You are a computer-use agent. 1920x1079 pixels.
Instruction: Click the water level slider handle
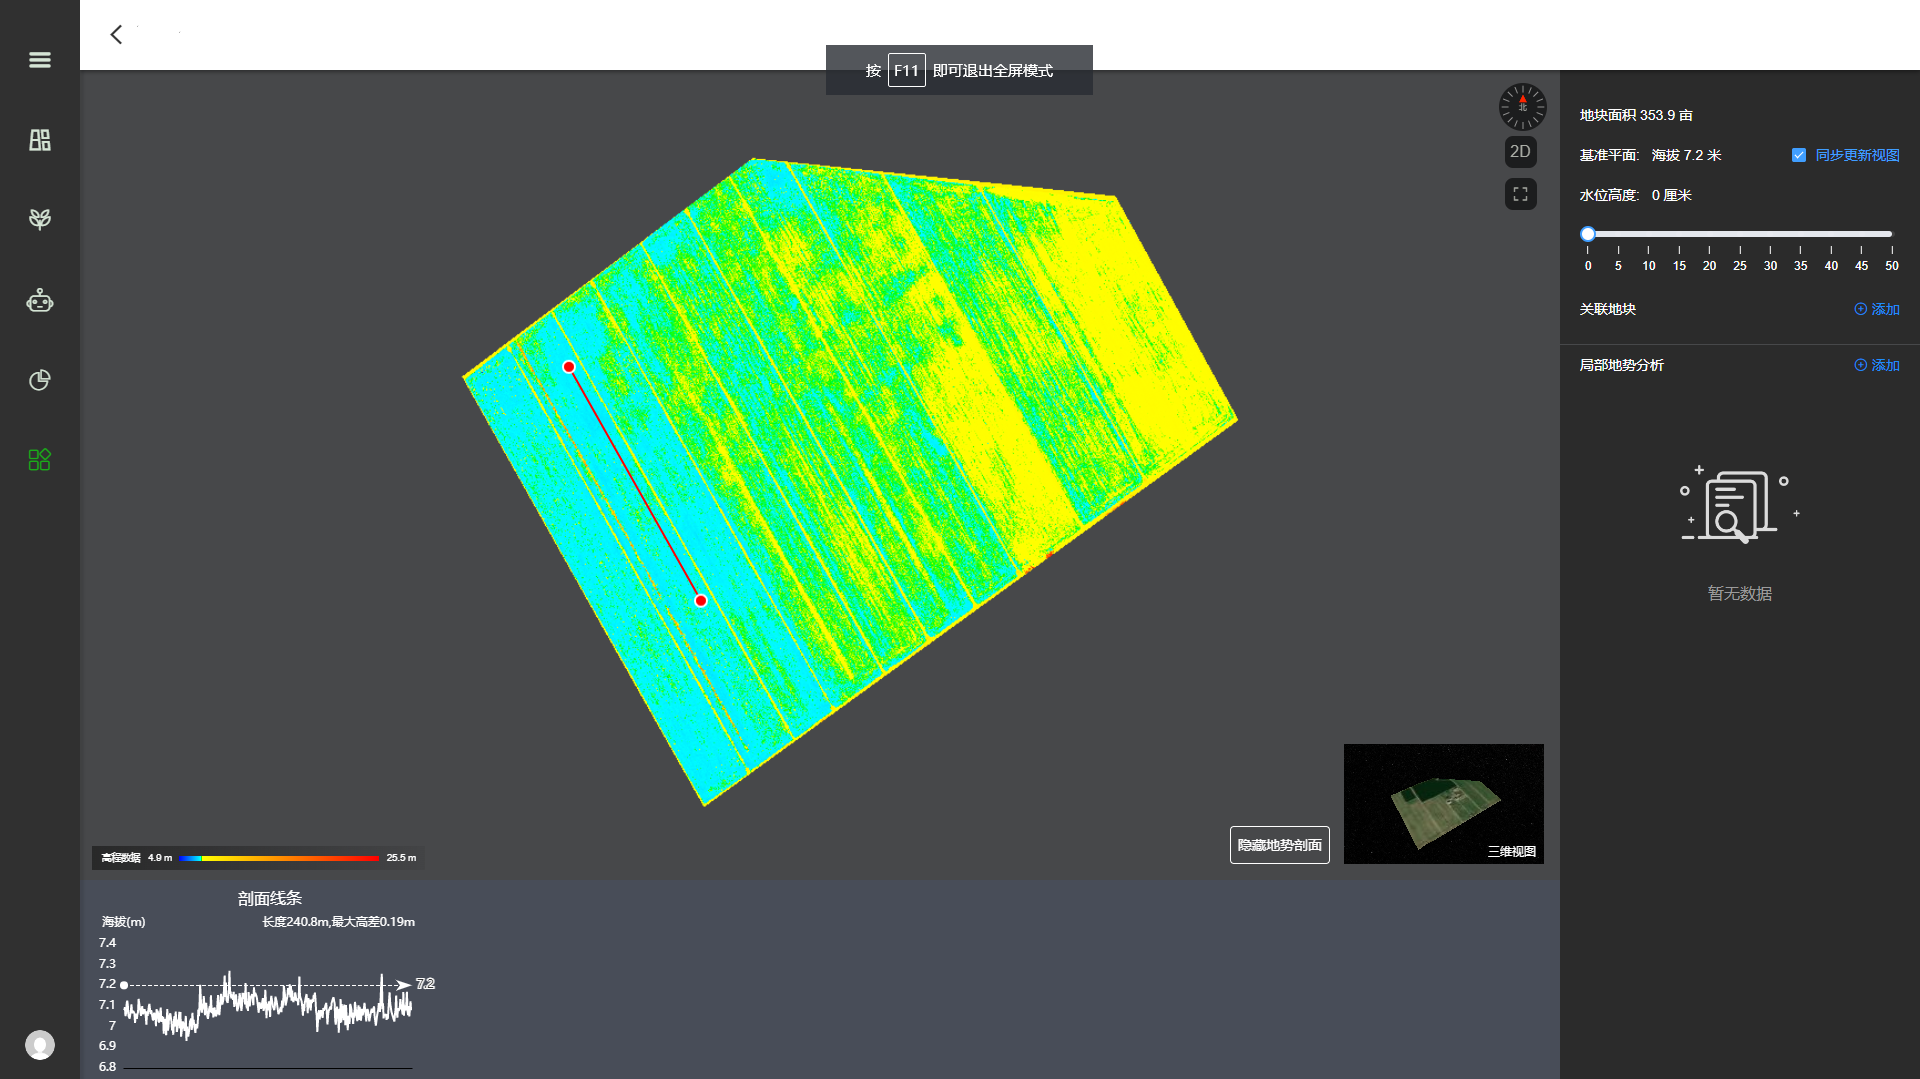point(1588,234)
